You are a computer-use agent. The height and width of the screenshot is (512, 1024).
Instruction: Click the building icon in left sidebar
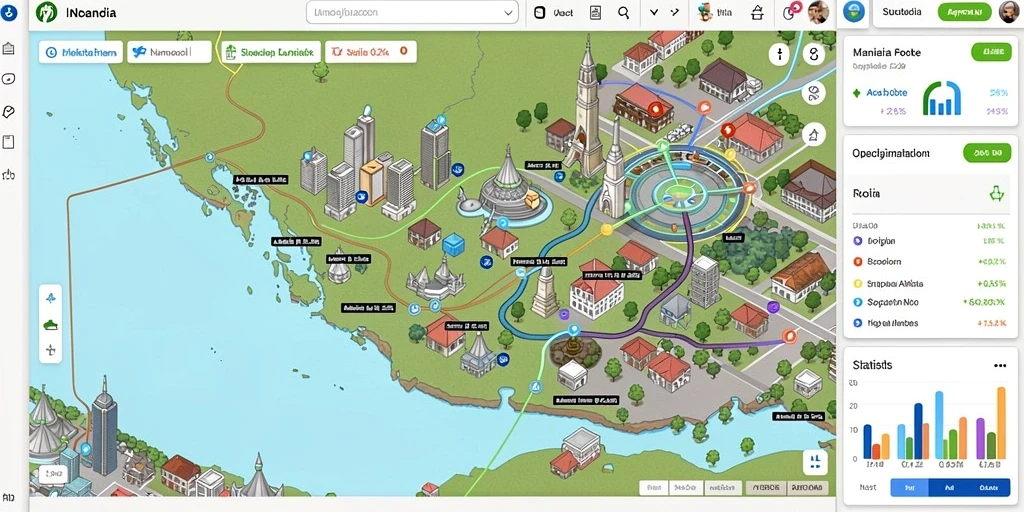(x=8, y=48)
